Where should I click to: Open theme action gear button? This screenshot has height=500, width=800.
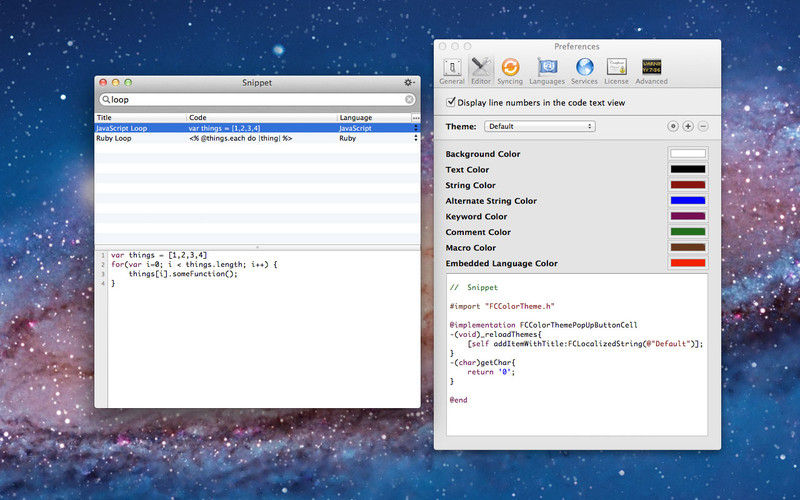click(673, 126)
